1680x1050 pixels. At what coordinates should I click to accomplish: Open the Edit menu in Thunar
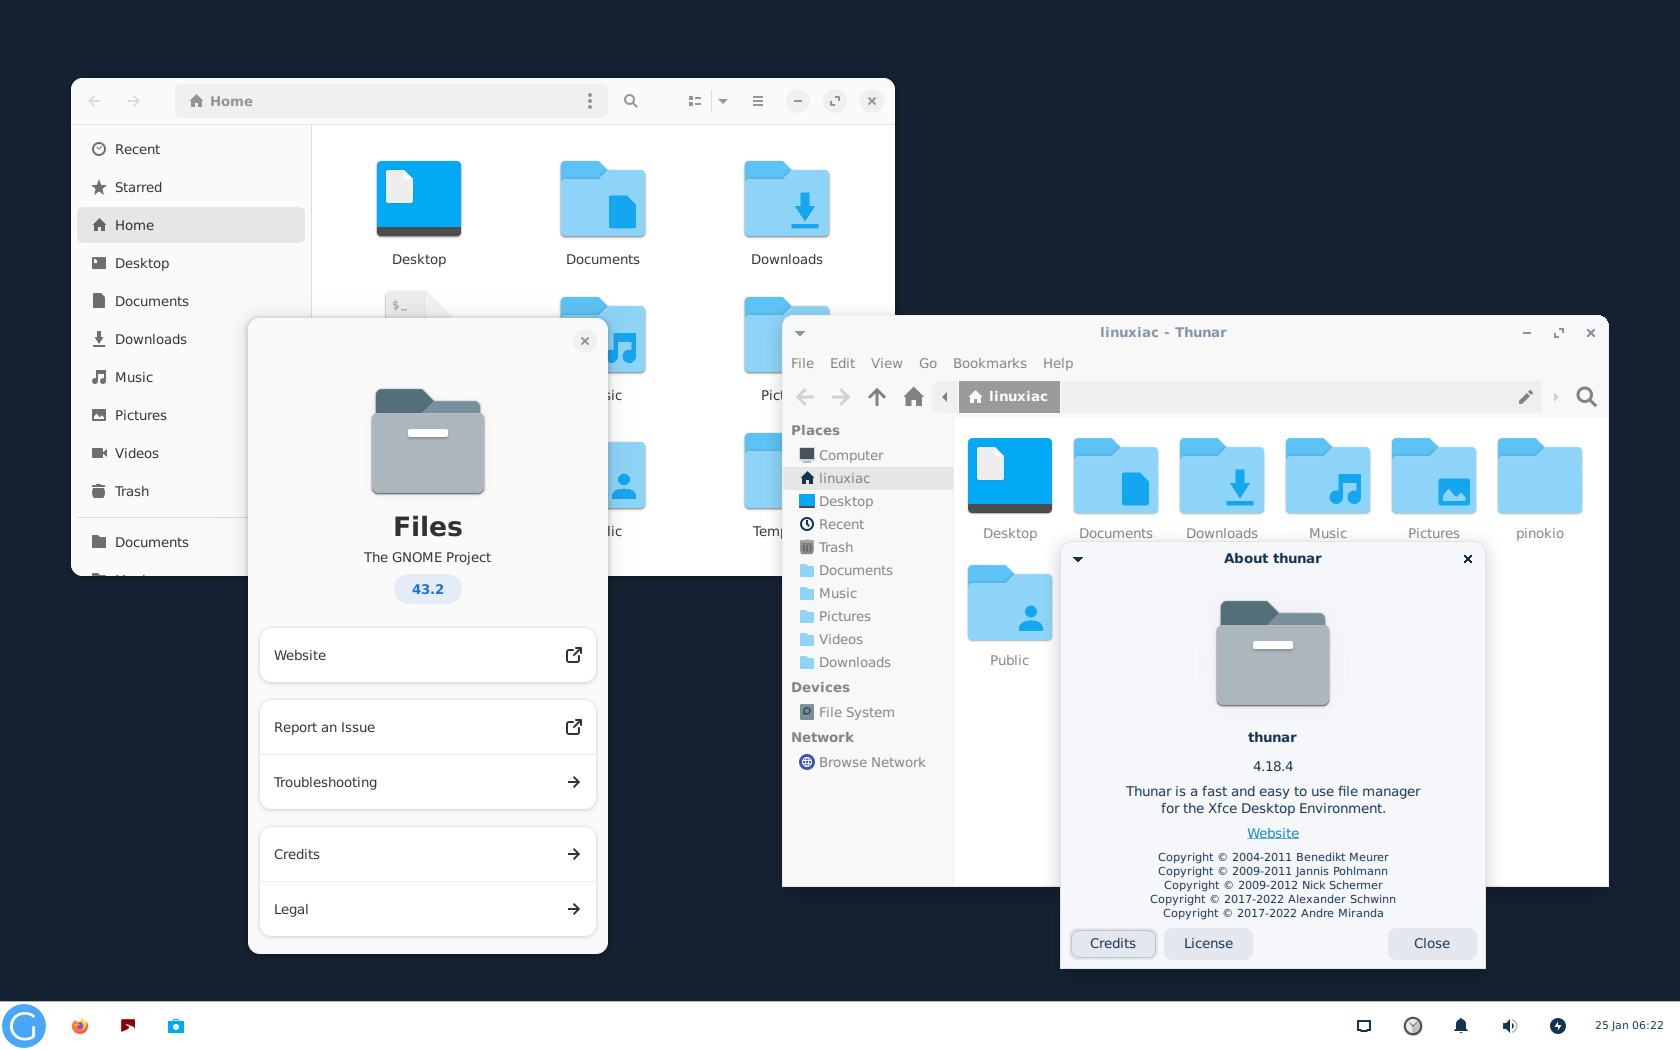click(x=843, y=363)
